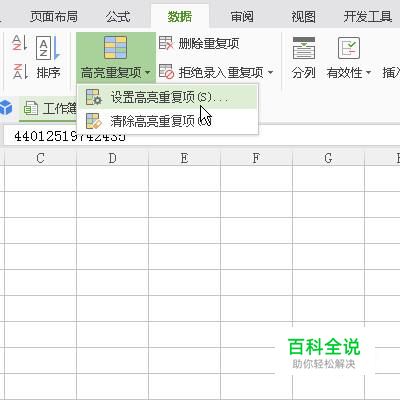Click the 删除重复项 text button
Viewport: 400px width, 400px height.
tap(209, 43)
